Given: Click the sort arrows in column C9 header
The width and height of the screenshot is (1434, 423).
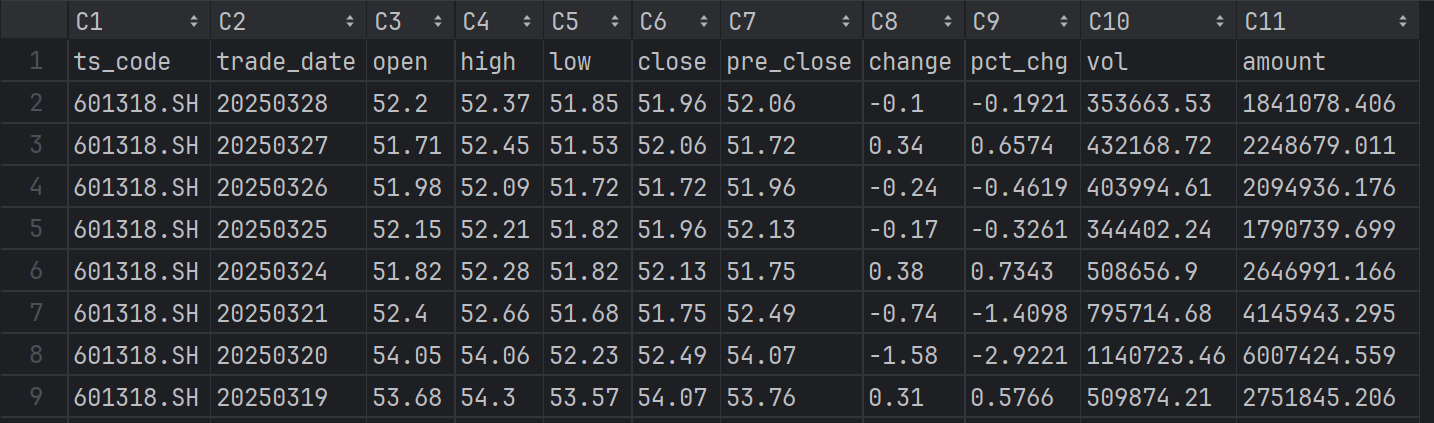Looking at the screenshot, I should (x=1064, y=21).
